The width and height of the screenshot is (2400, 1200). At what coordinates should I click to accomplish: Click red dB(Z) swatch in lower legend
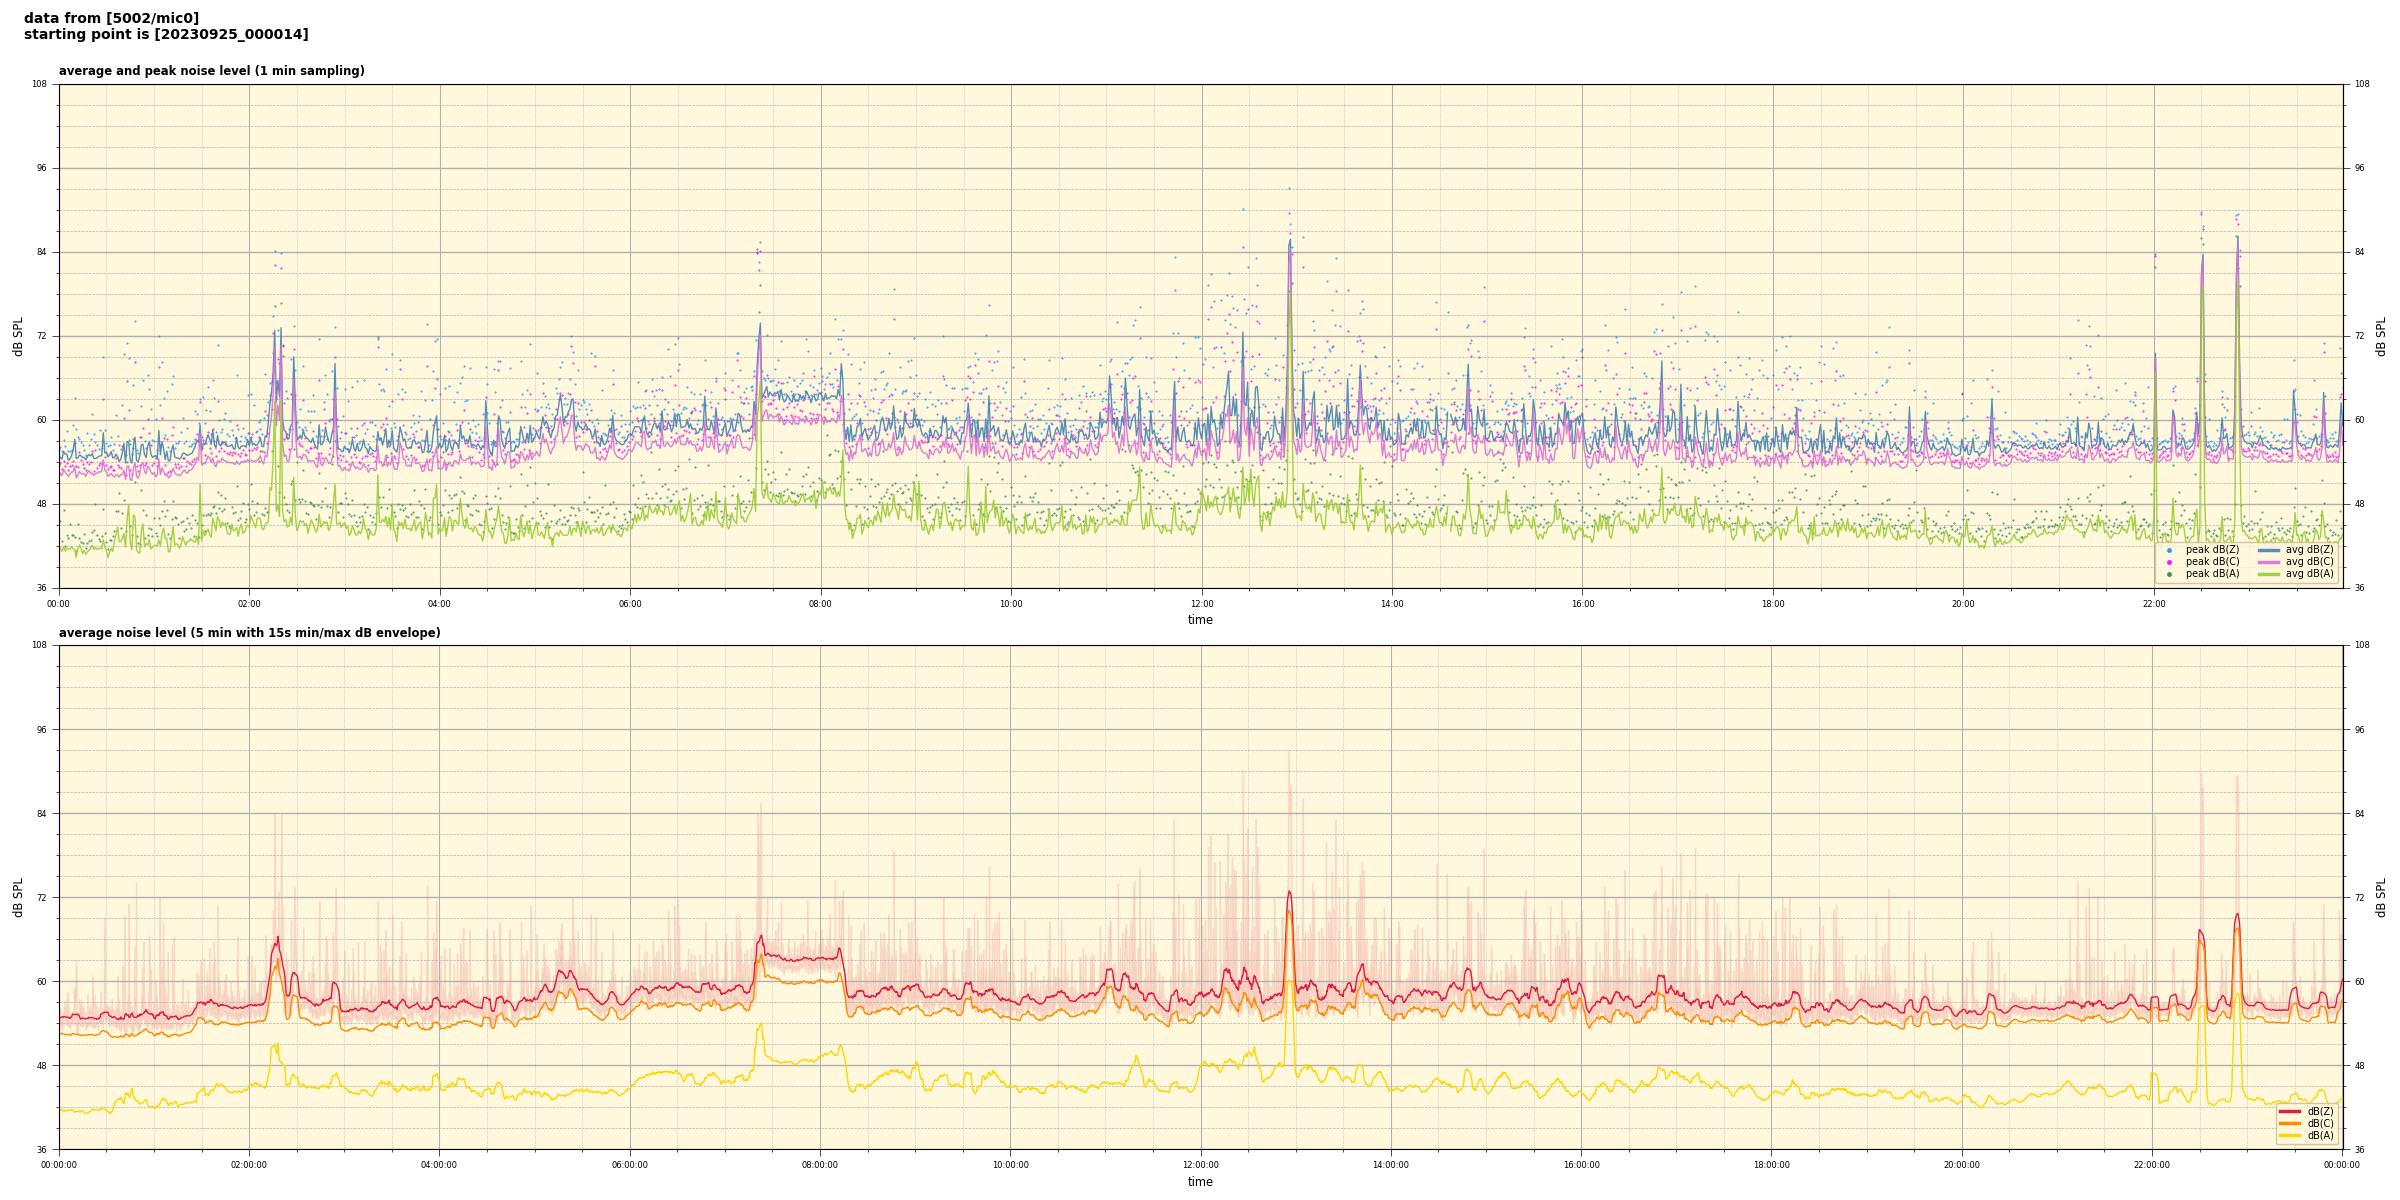(x=2290, y=1111)
